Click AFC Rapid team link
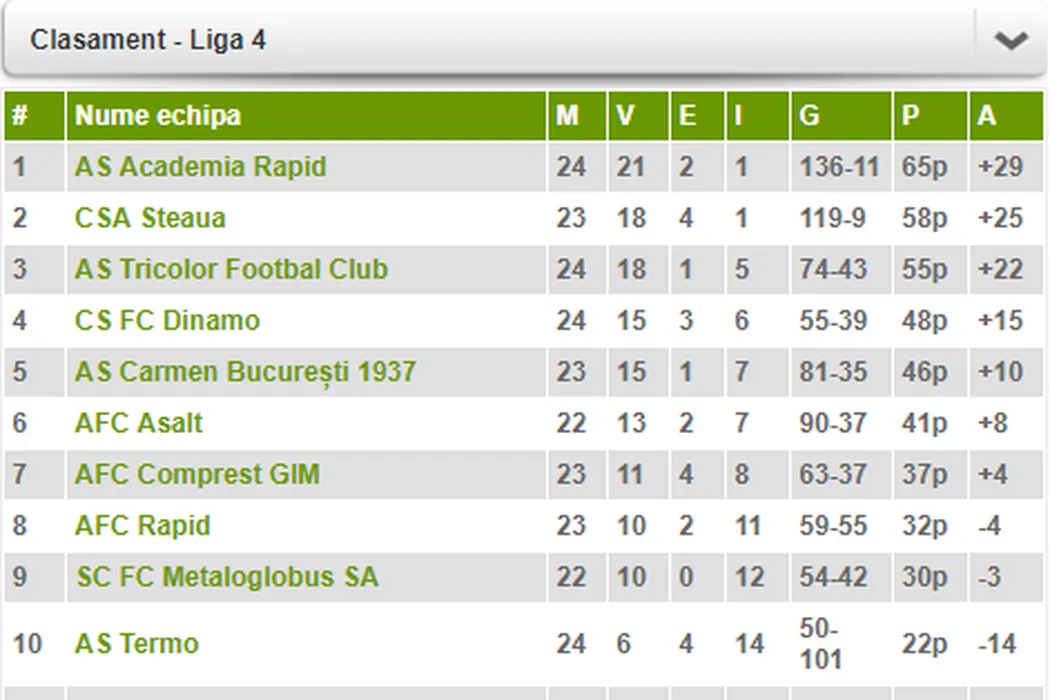Viewport: 1050px width, 700px height. point(142,526)
